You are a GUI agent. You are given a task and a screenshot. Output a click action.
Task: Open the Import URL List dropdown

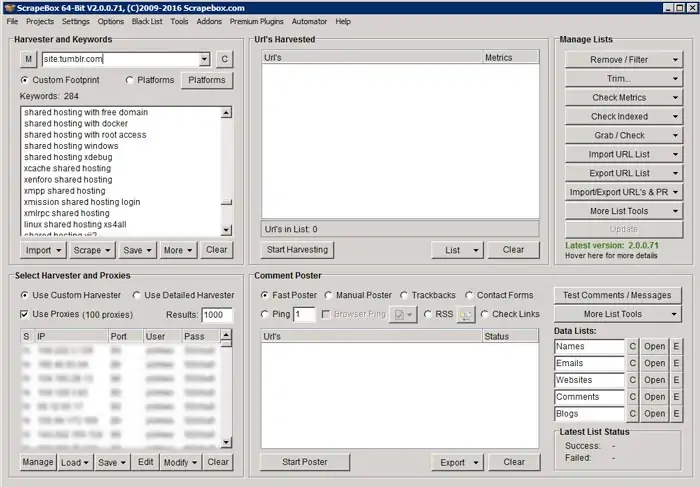click(x=624, y=154)
